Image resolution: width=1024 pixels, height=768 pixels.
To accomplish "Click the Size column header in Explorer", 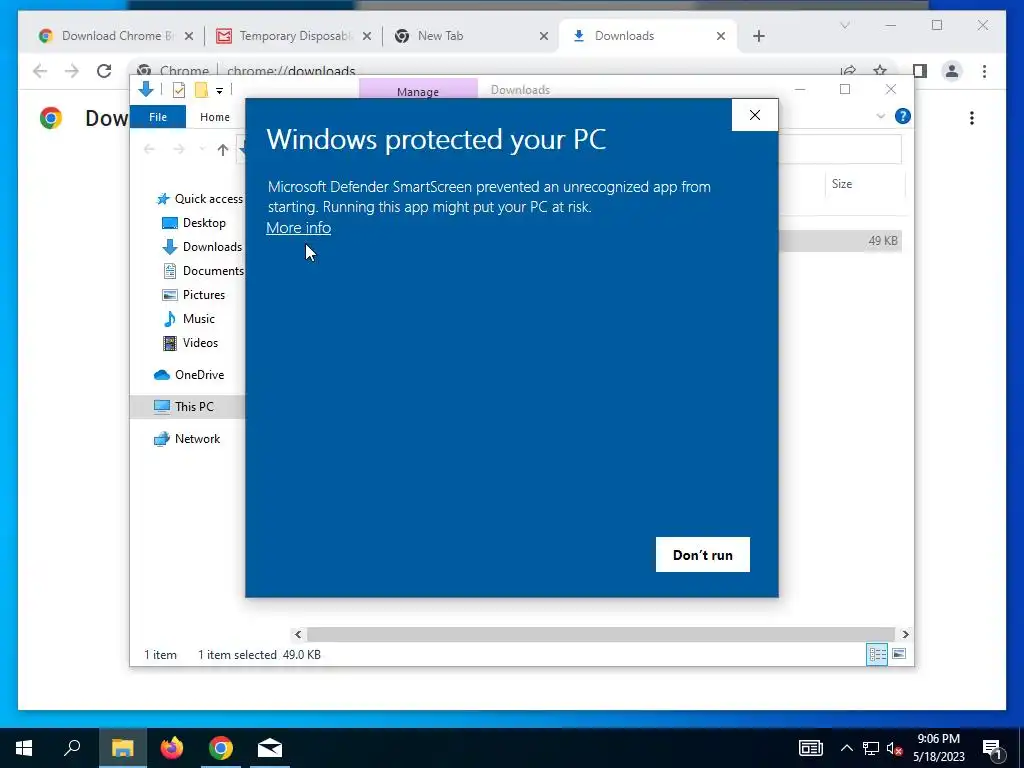I will 842,184.
